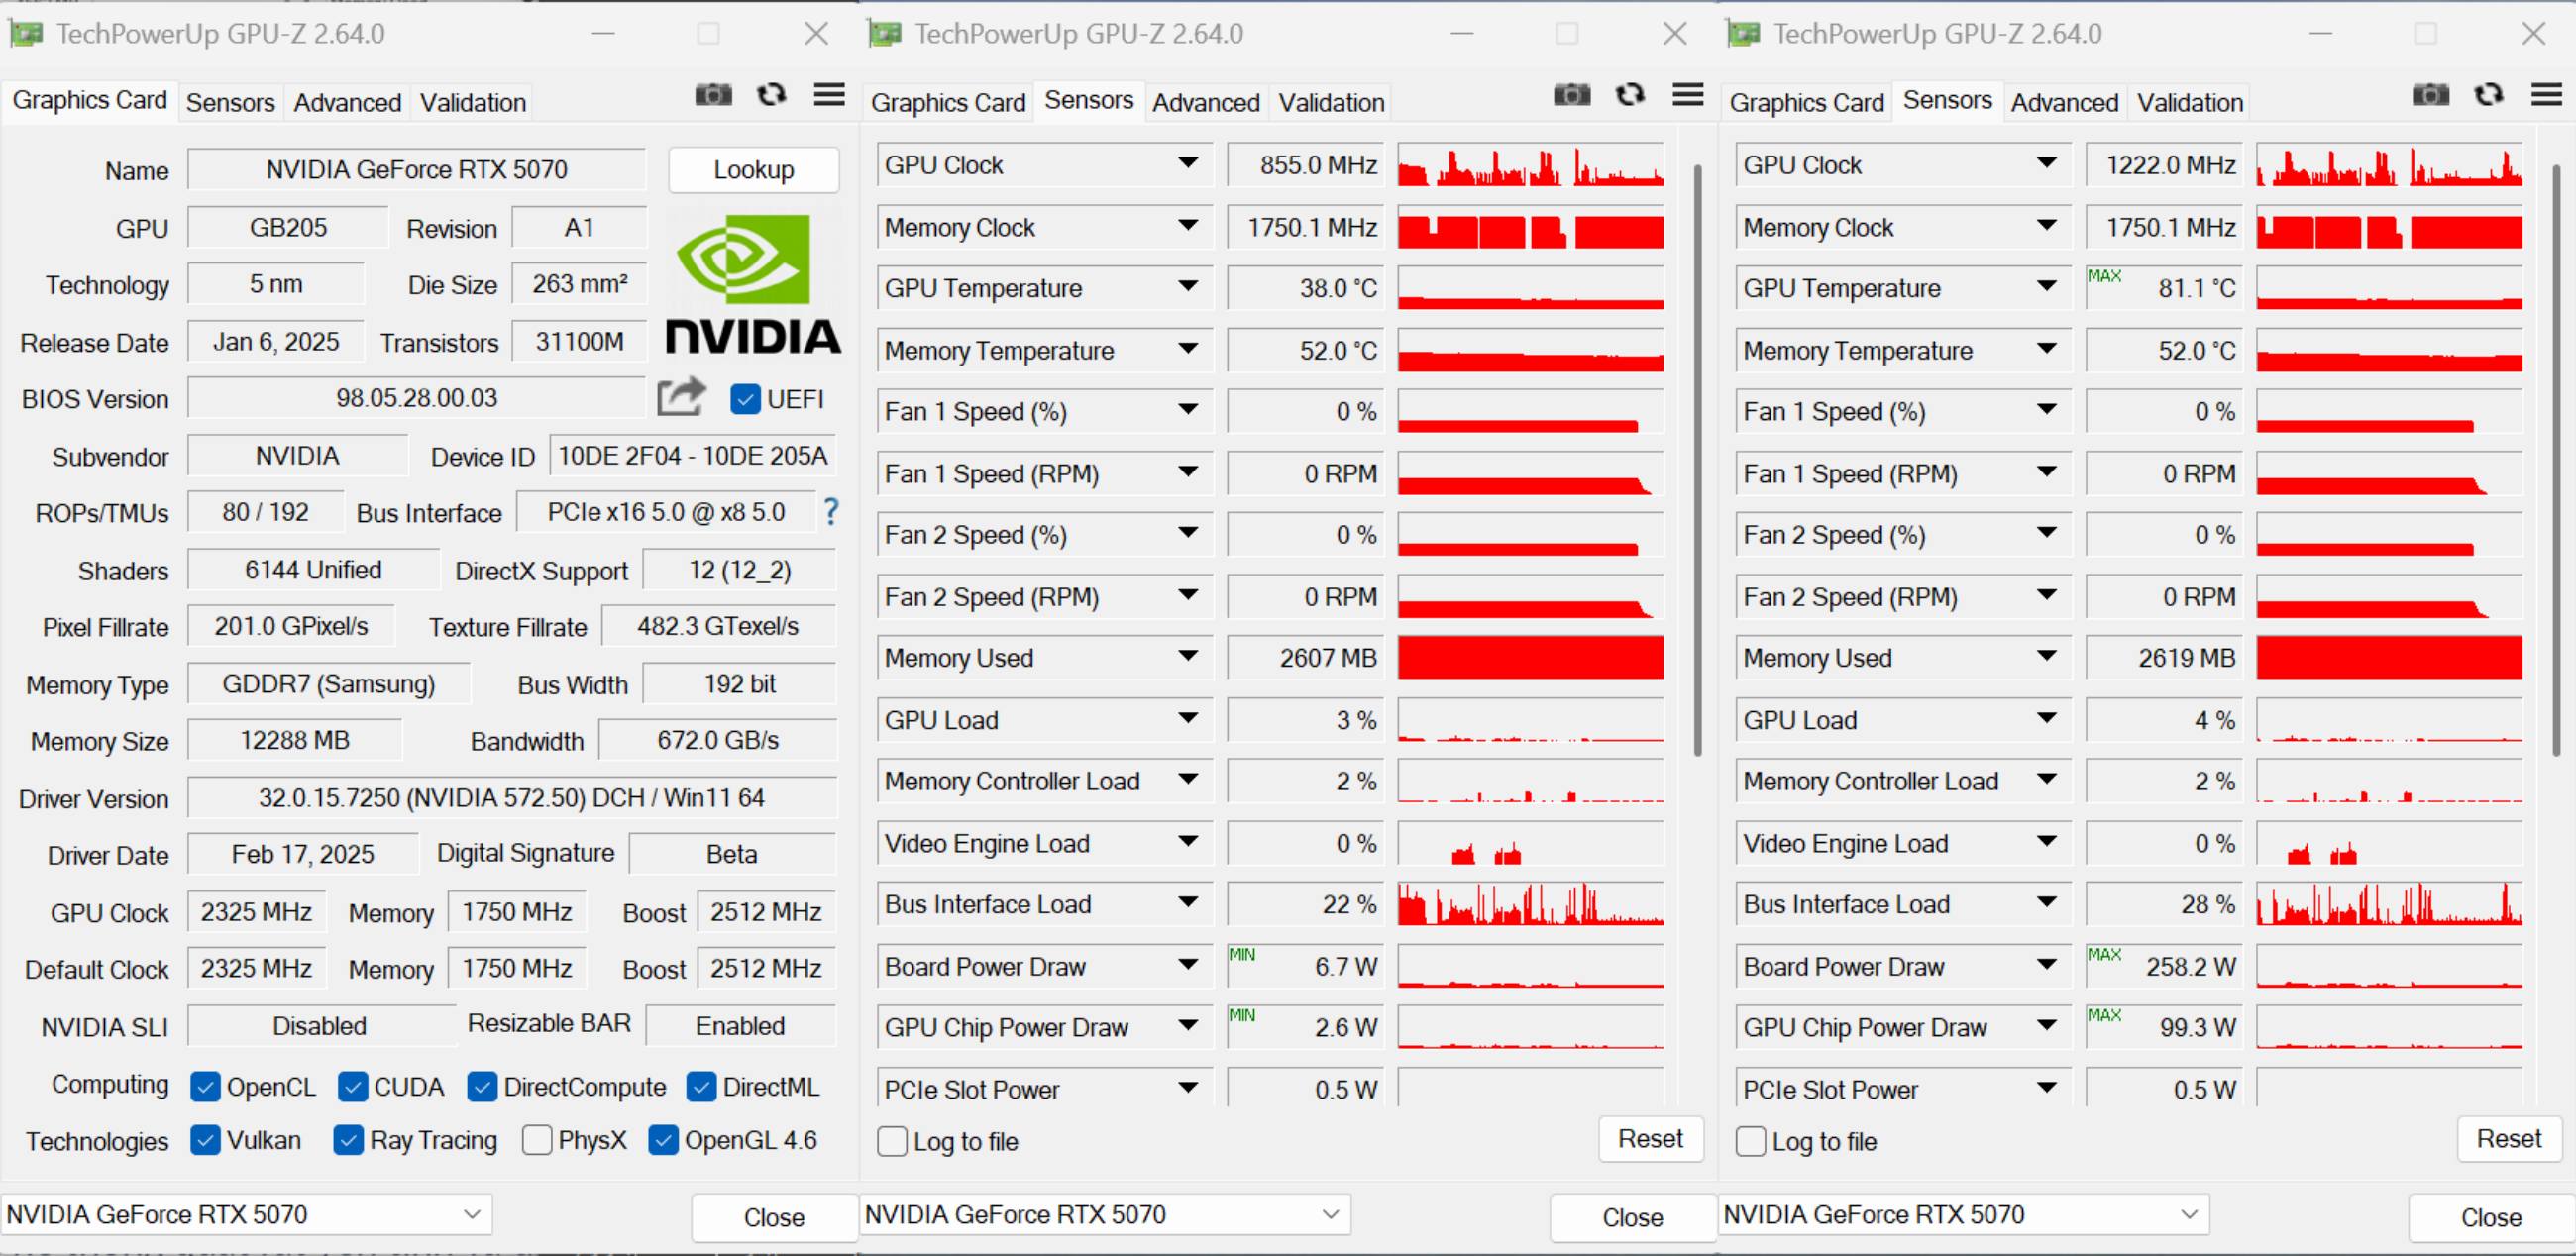This screenshot has height=1256, width=2576.
Task: Click refresh icon in left GPU-Z window
Action: pyautogui.click(x=771, y=95)
